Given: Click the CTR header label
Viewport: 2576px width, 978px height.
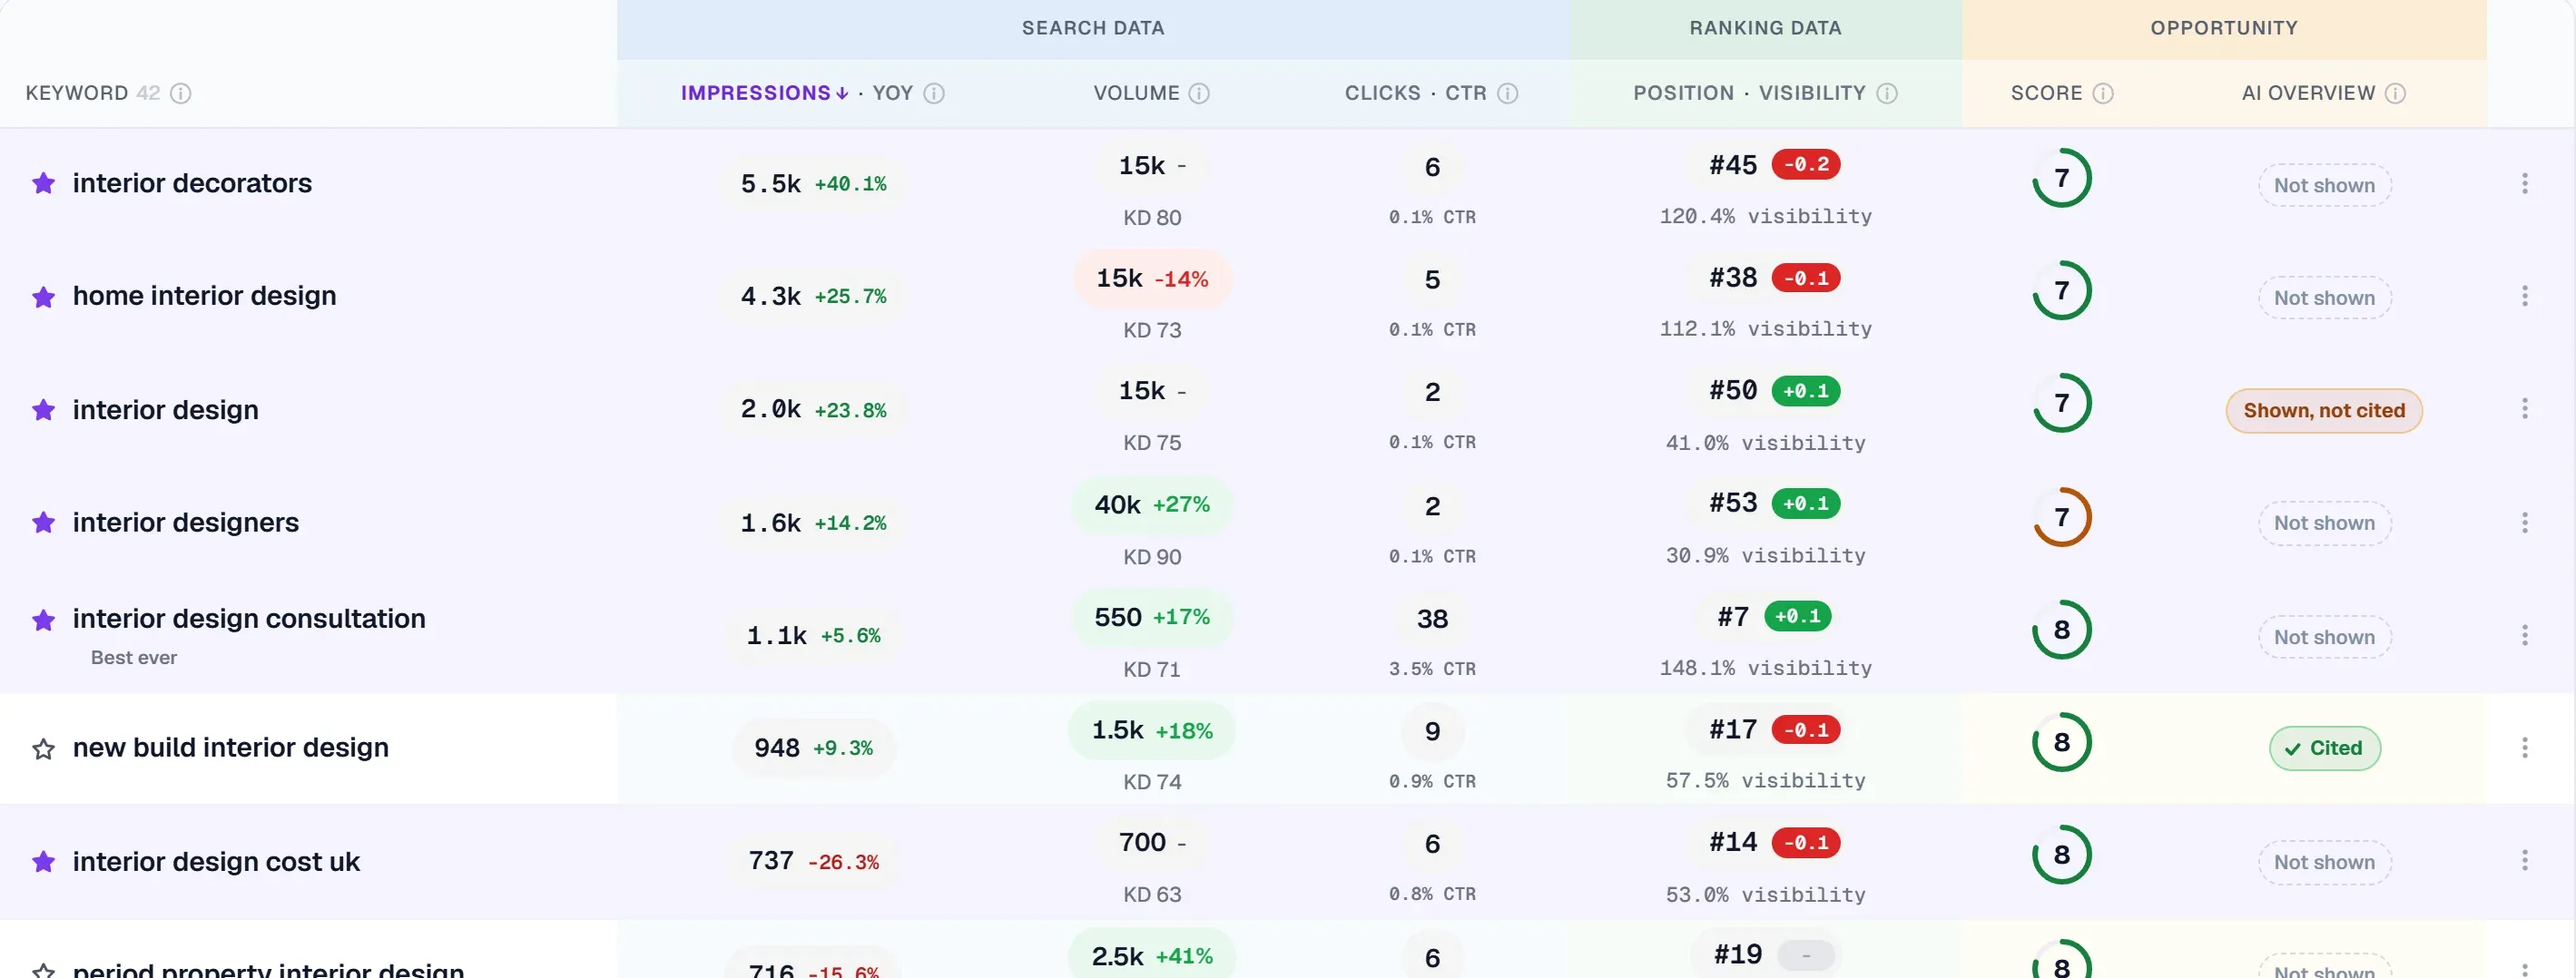Looking at the screenshot, I should pyautogui.click(x=1465, y=93).
